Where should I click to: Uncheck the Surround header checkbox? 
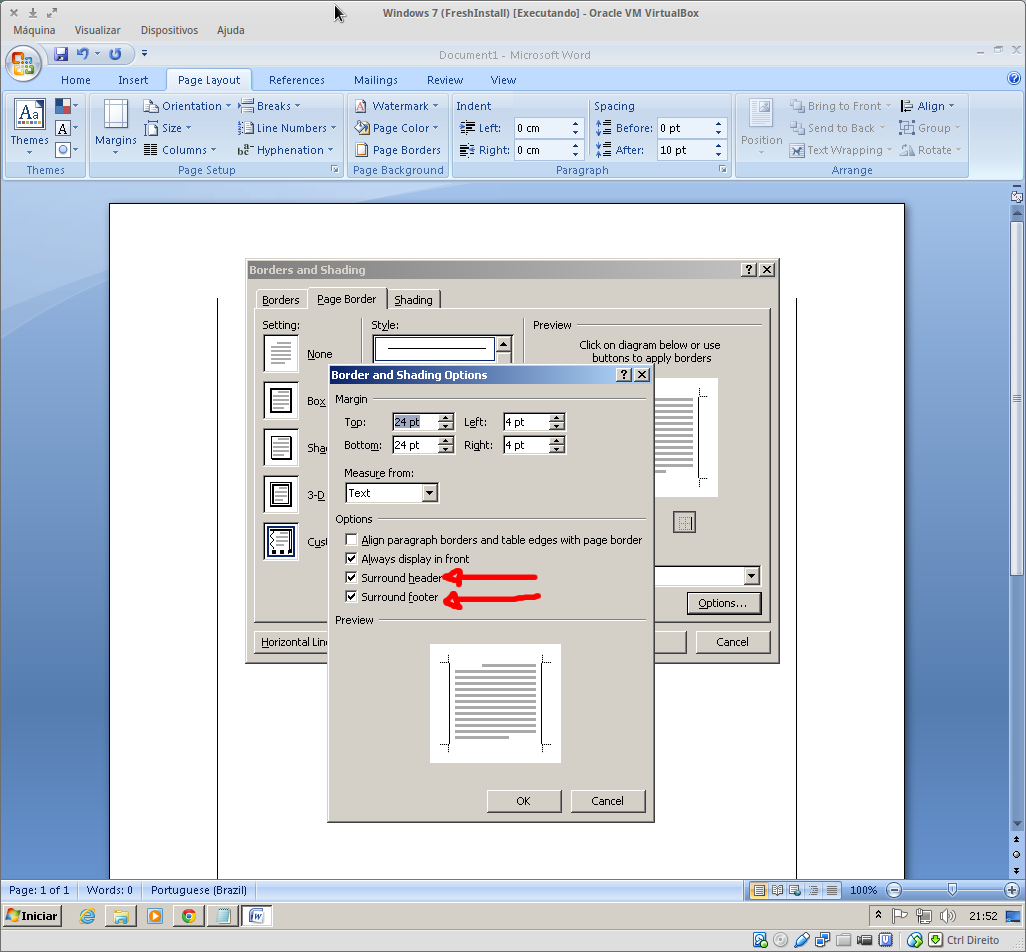pos(351,578)
